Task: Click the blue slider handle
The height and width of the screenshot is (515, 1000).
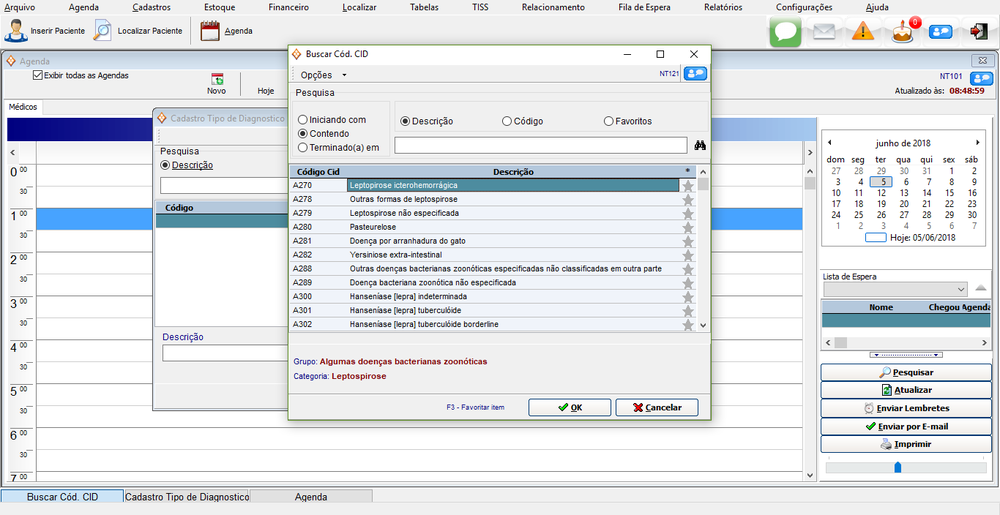Action: [x=897, y=467]
